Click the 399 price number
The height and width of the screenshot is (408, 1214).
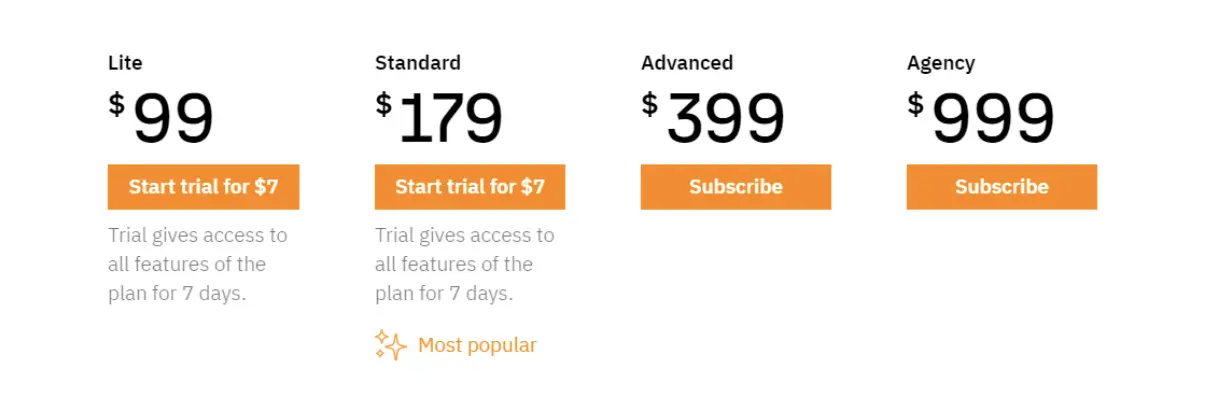(725, 119)
